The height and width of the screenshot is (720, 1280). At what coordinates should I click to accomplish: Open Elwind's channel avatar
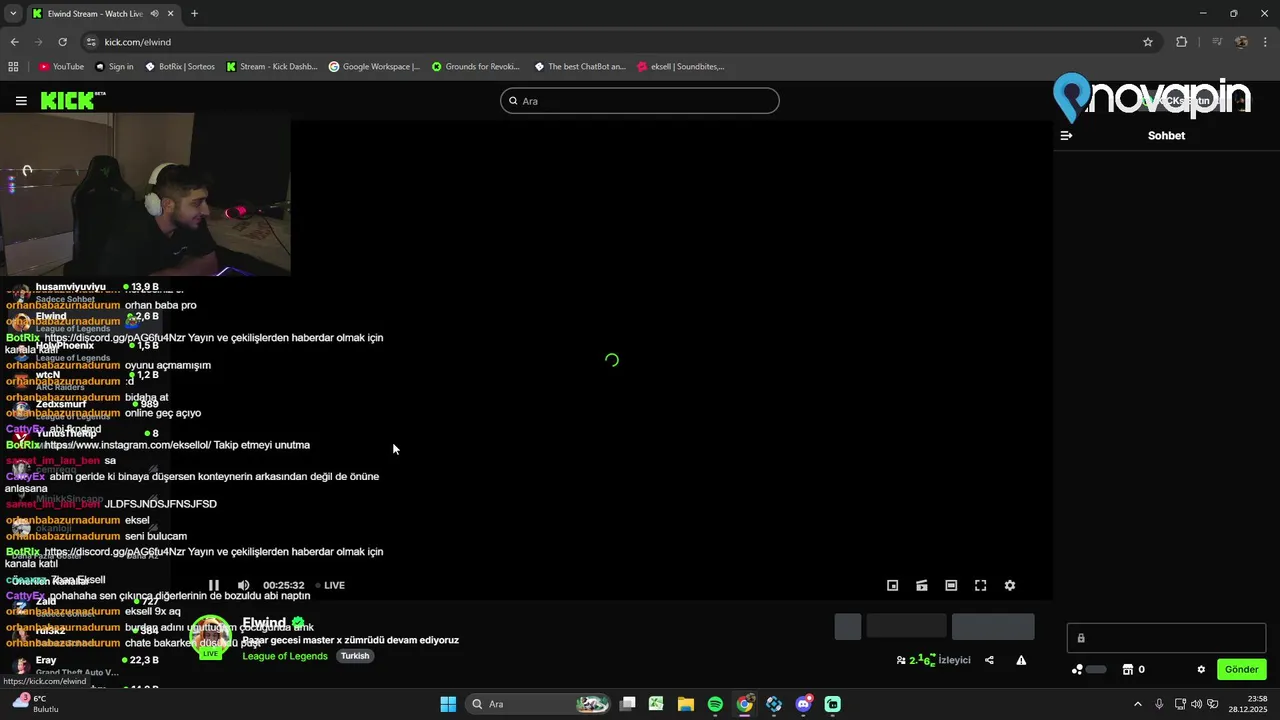coord(211,636)
